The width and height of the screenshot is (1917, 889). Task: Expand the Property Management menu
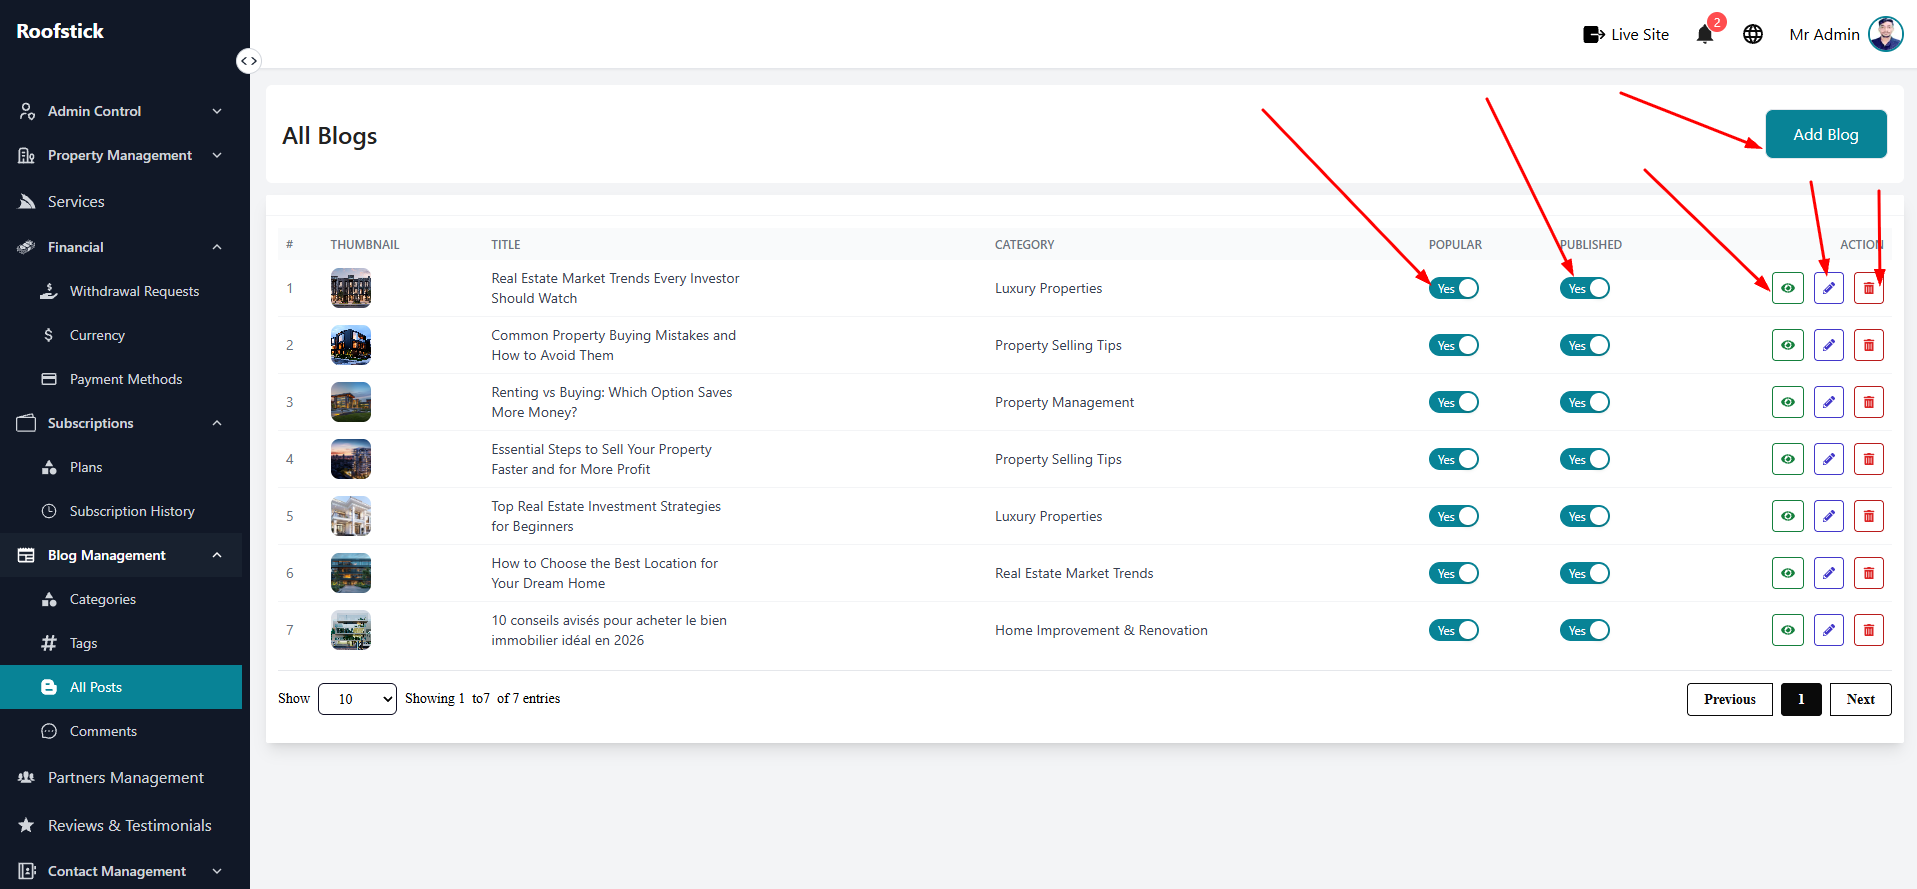pyautogui.click(x=121, y=155)
